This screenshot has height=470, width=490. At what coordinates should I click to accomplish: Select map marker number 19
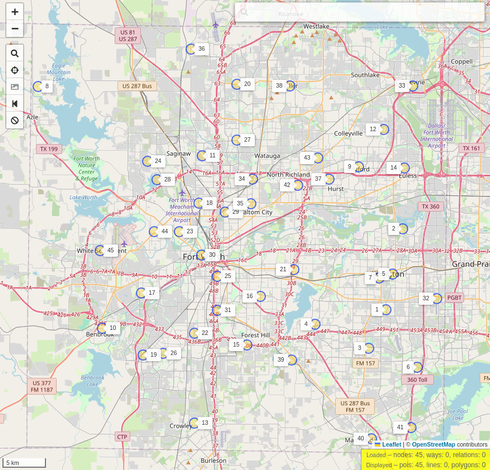tap(143, 355)
